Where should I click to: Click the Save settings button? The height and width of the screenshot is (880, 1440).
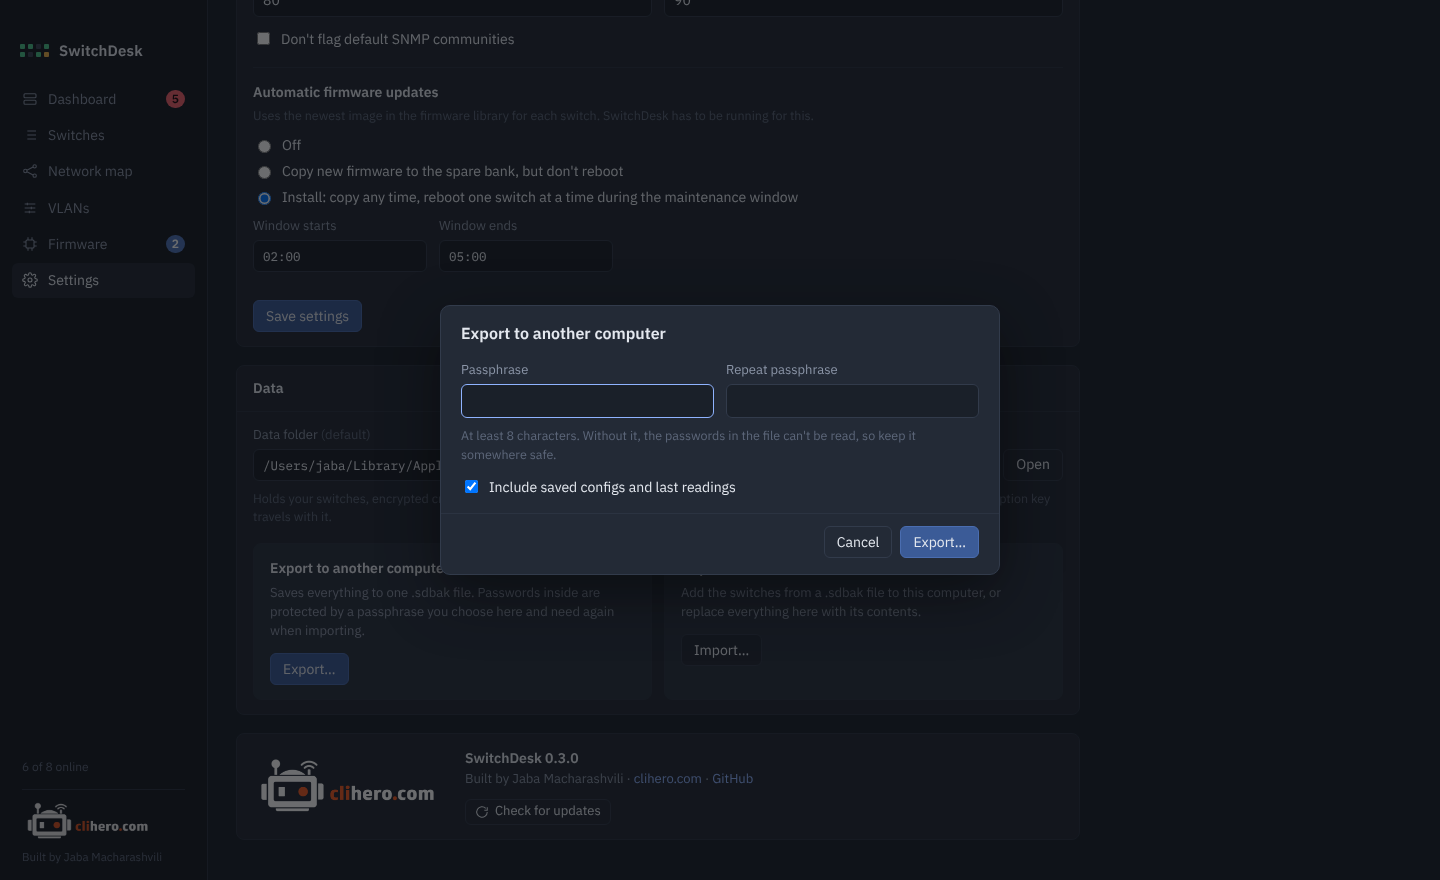pyautogui.click(x=307, y=316)
